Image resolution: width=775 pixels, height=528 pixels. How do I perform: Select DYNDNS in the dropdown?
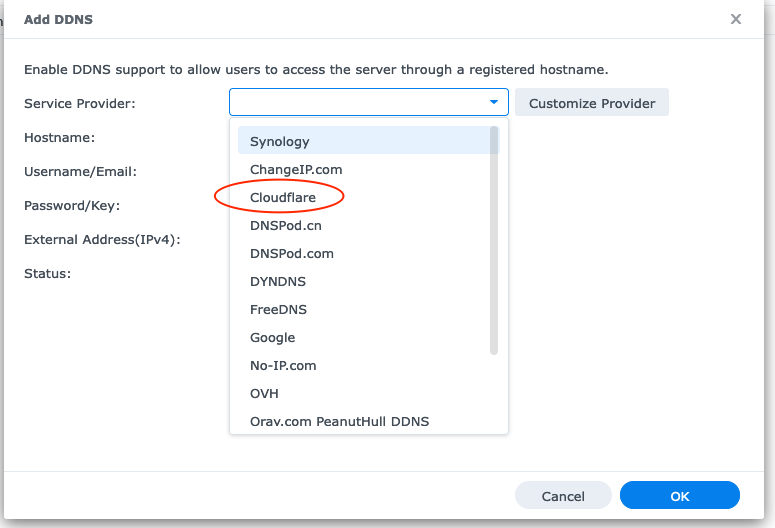point(278,281)
